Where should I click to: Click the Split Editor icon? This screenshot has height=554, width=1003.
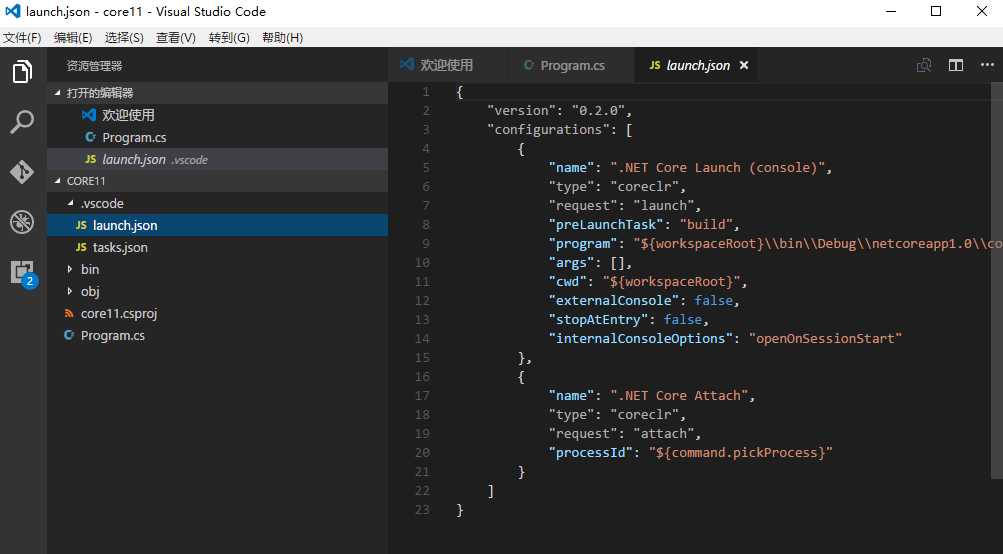pos(956,65)
